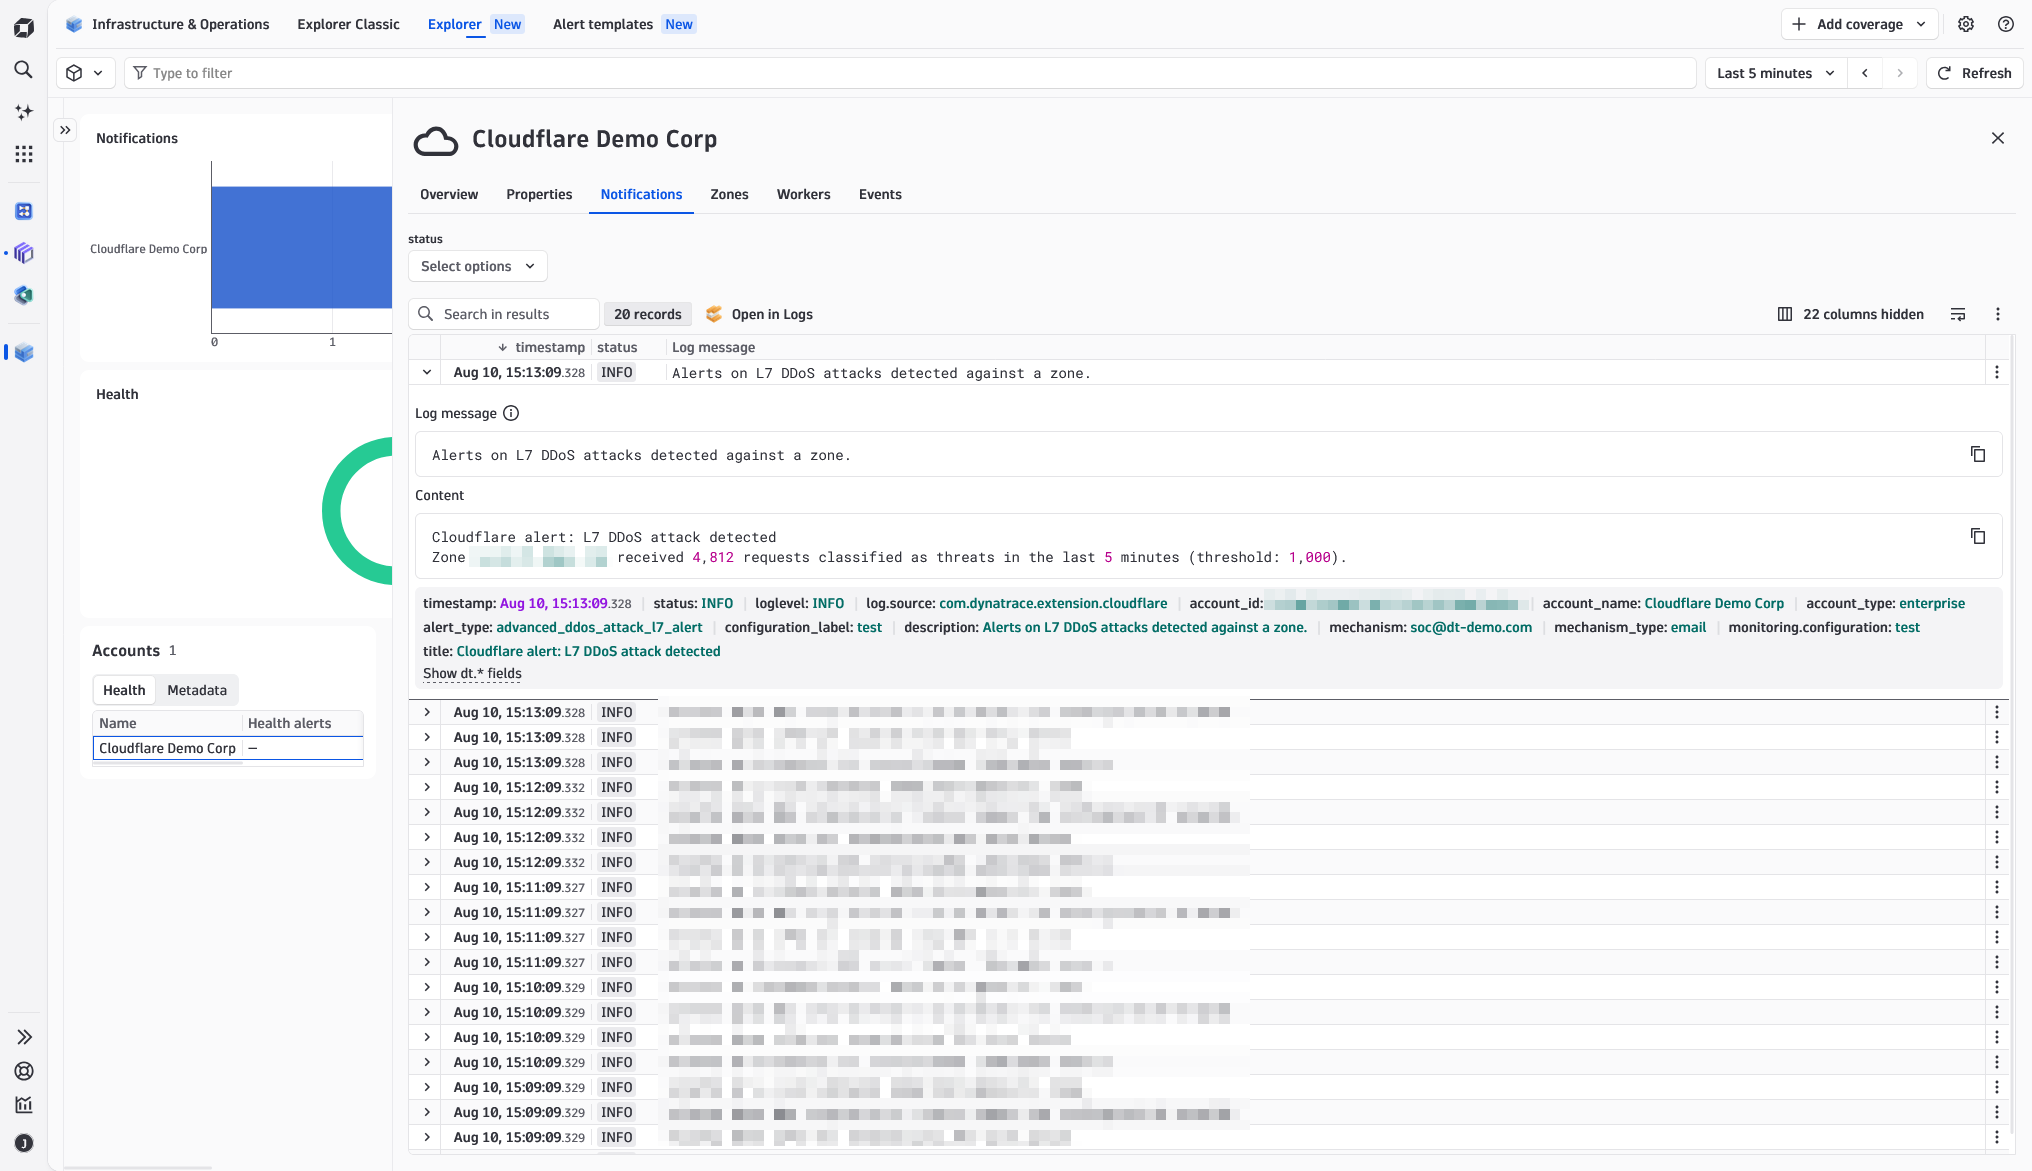Open the user avatar icon at bottom

[x=24, y=1143]
